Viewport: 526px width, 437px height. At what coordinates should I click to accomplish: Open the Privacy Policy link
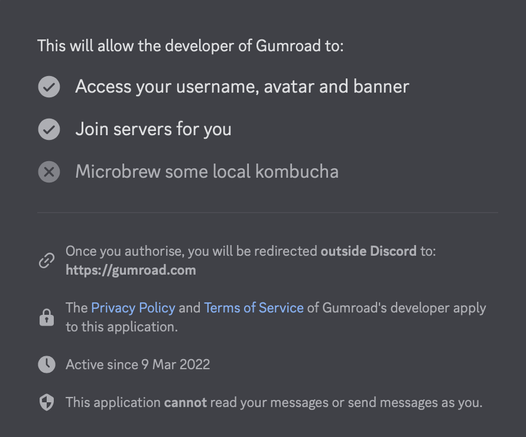tap(133, 308)
